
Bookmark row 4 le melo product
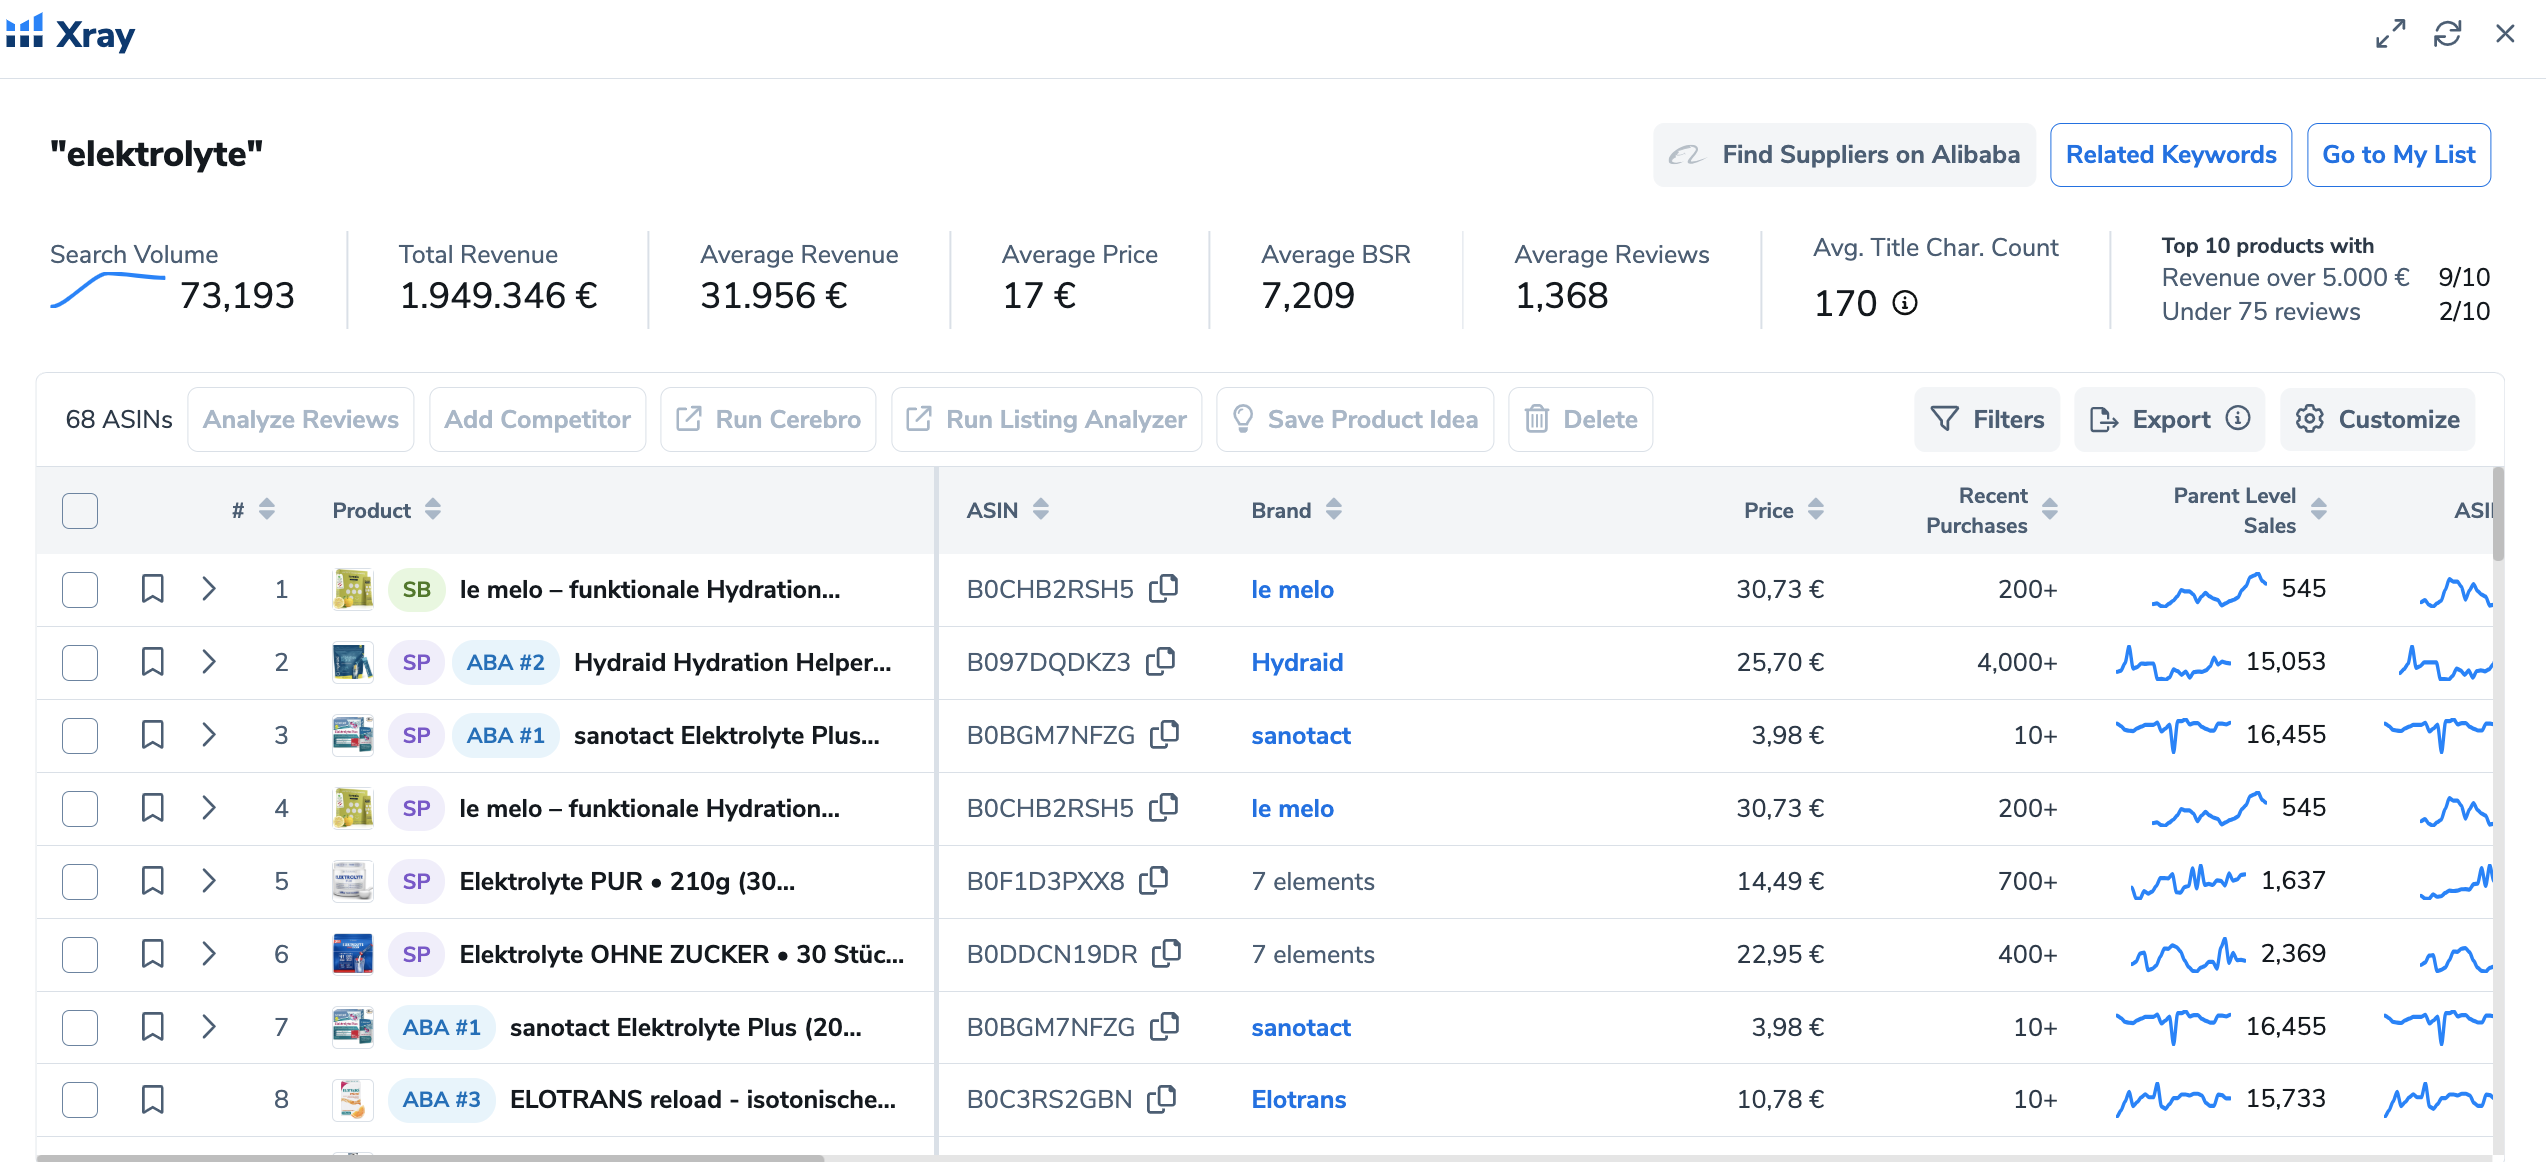pos(152,807)
